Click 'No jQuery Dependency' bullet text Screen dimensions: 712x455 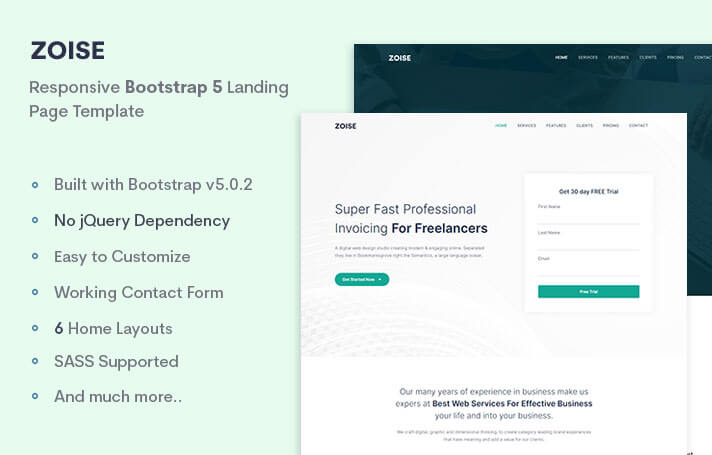click(x=142, y=221)
